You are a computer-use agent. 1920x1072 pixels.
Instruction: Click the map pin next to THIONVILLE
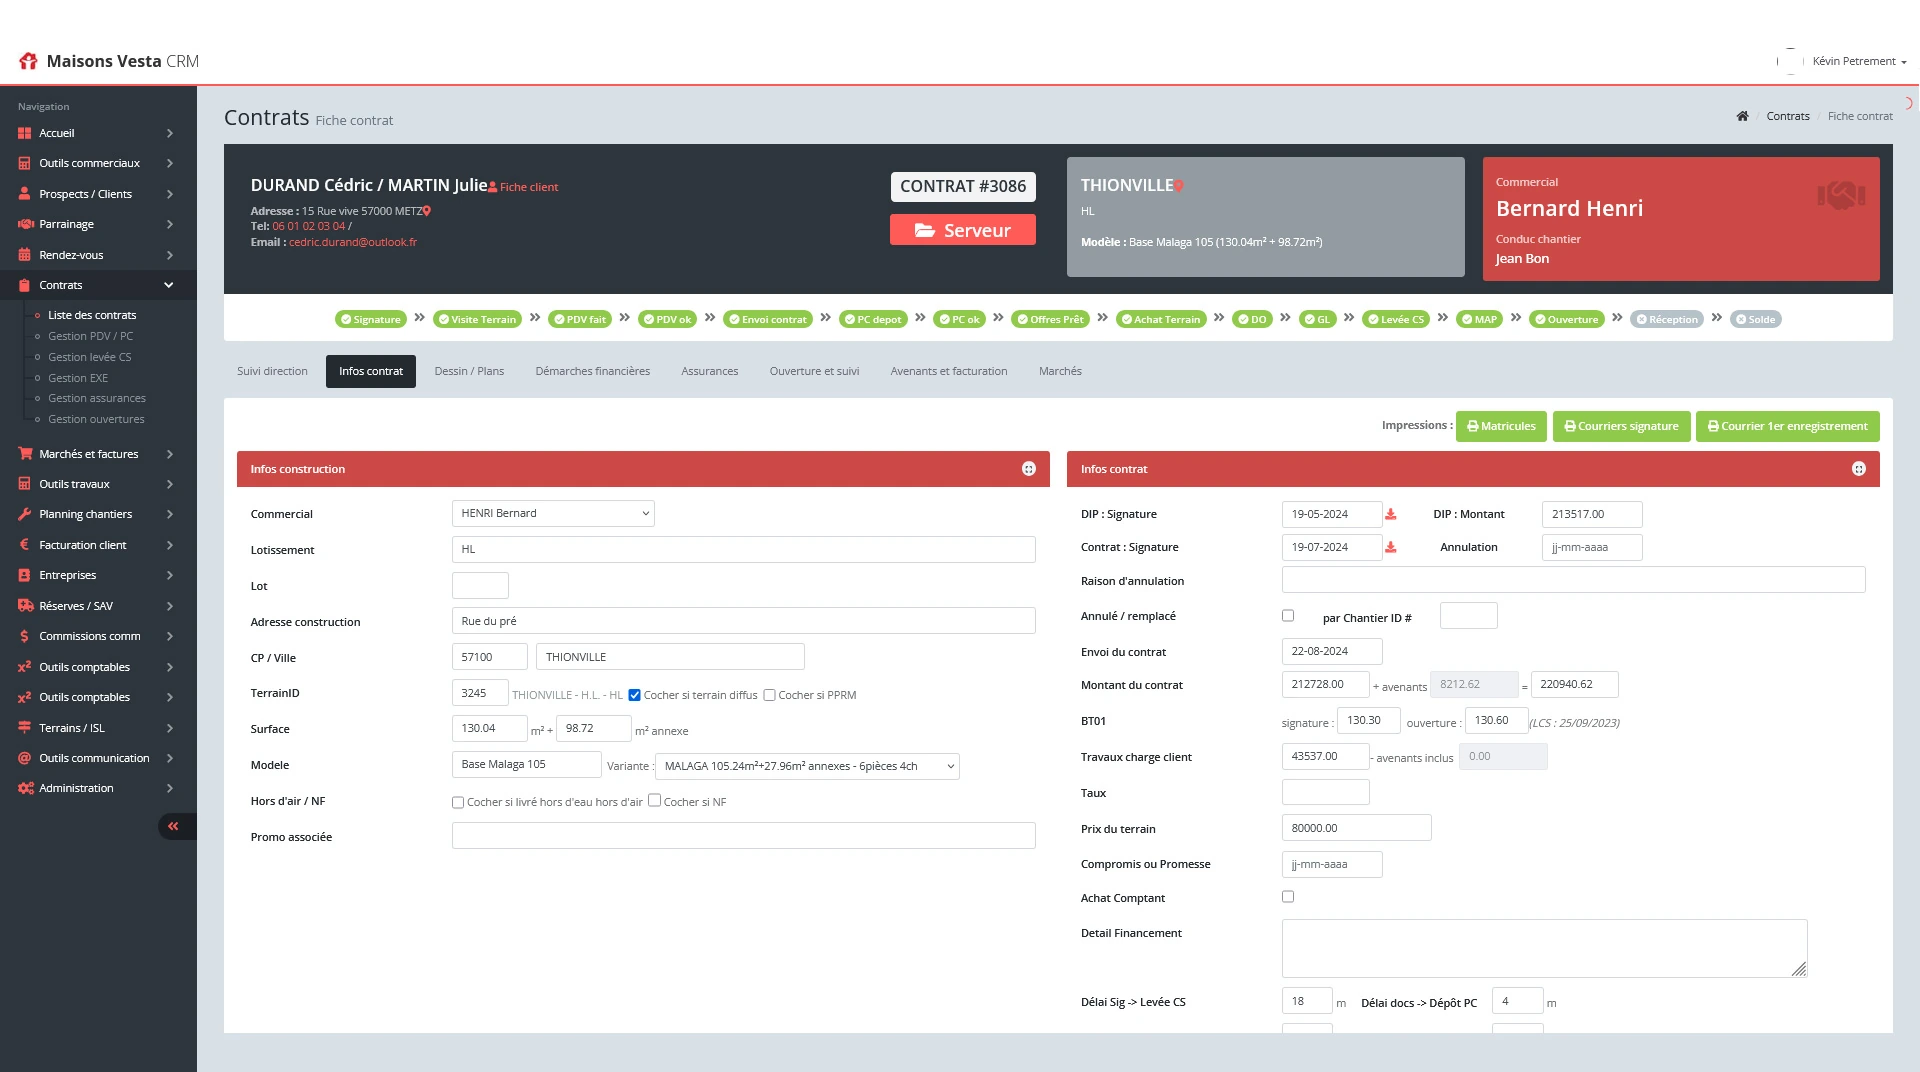1179,186
